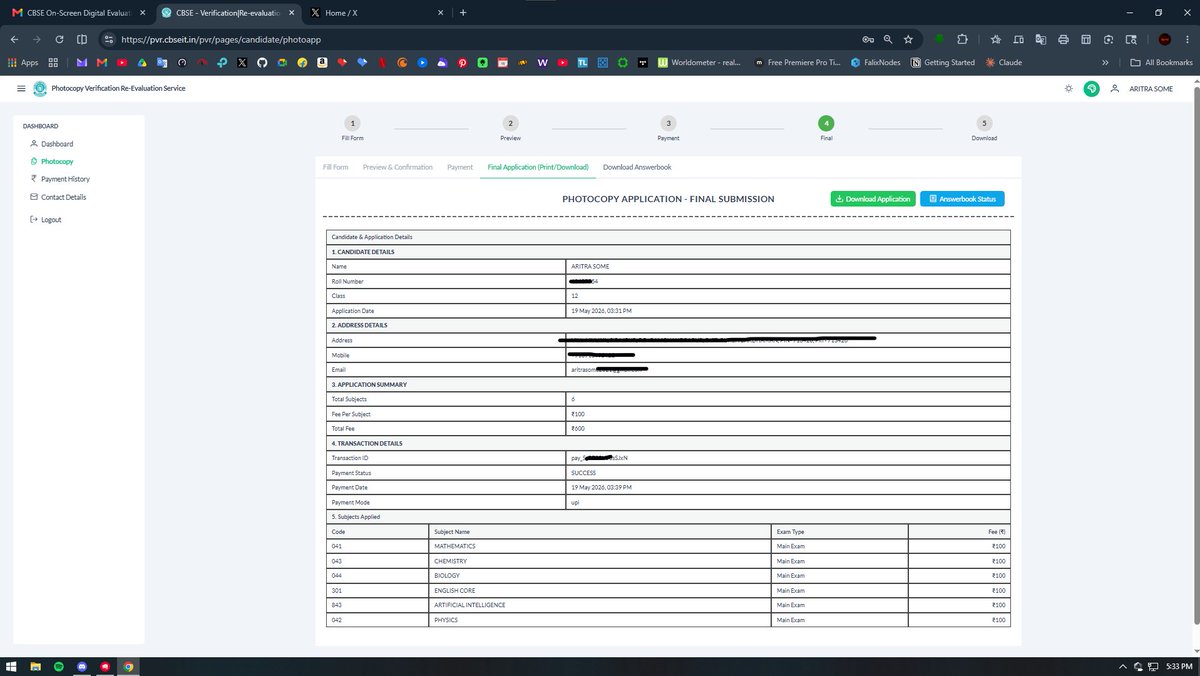Click the browser profile avatar
This screenshot has width=1200, height=676.
1165,39
